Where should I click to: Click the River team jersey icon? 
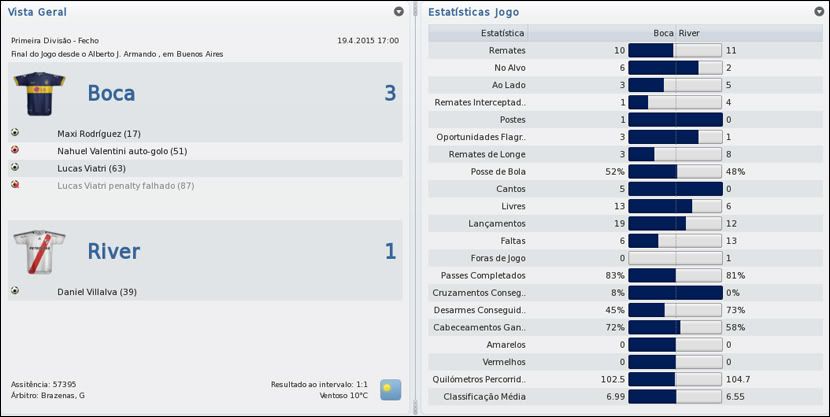(x=39, y=252)
